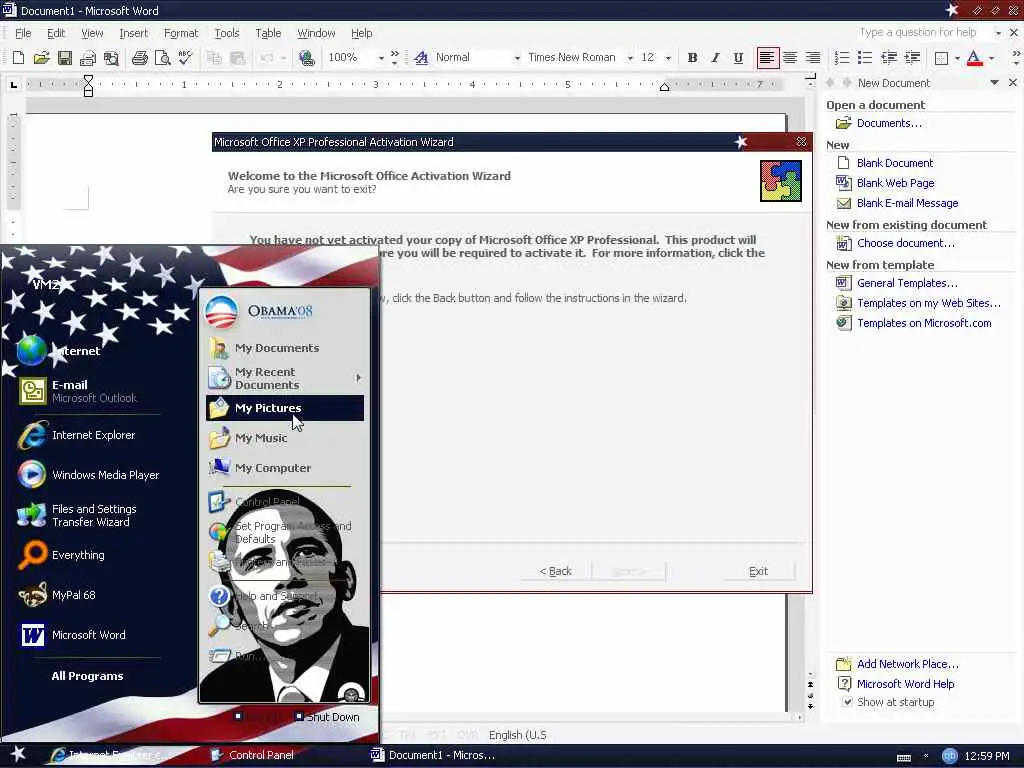
Task: Click the Increase Indent icon
Action: (912, 58)
